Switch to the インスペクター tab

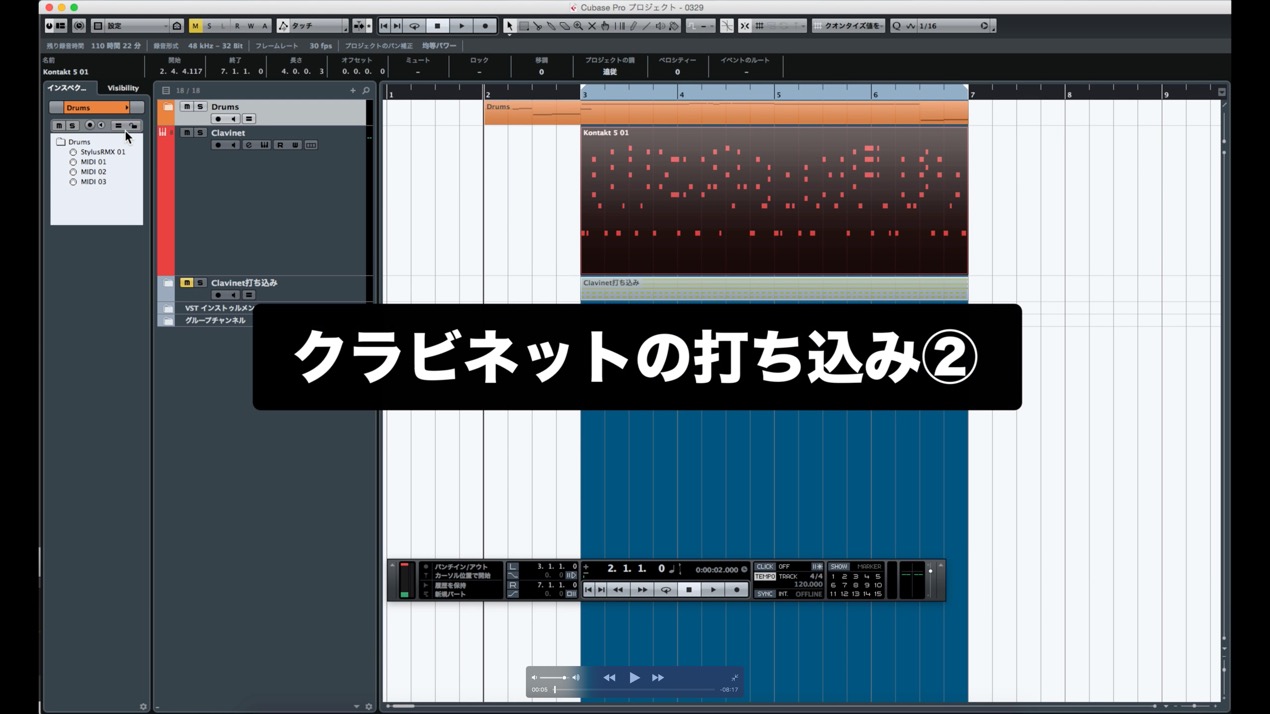pos(68,88)
